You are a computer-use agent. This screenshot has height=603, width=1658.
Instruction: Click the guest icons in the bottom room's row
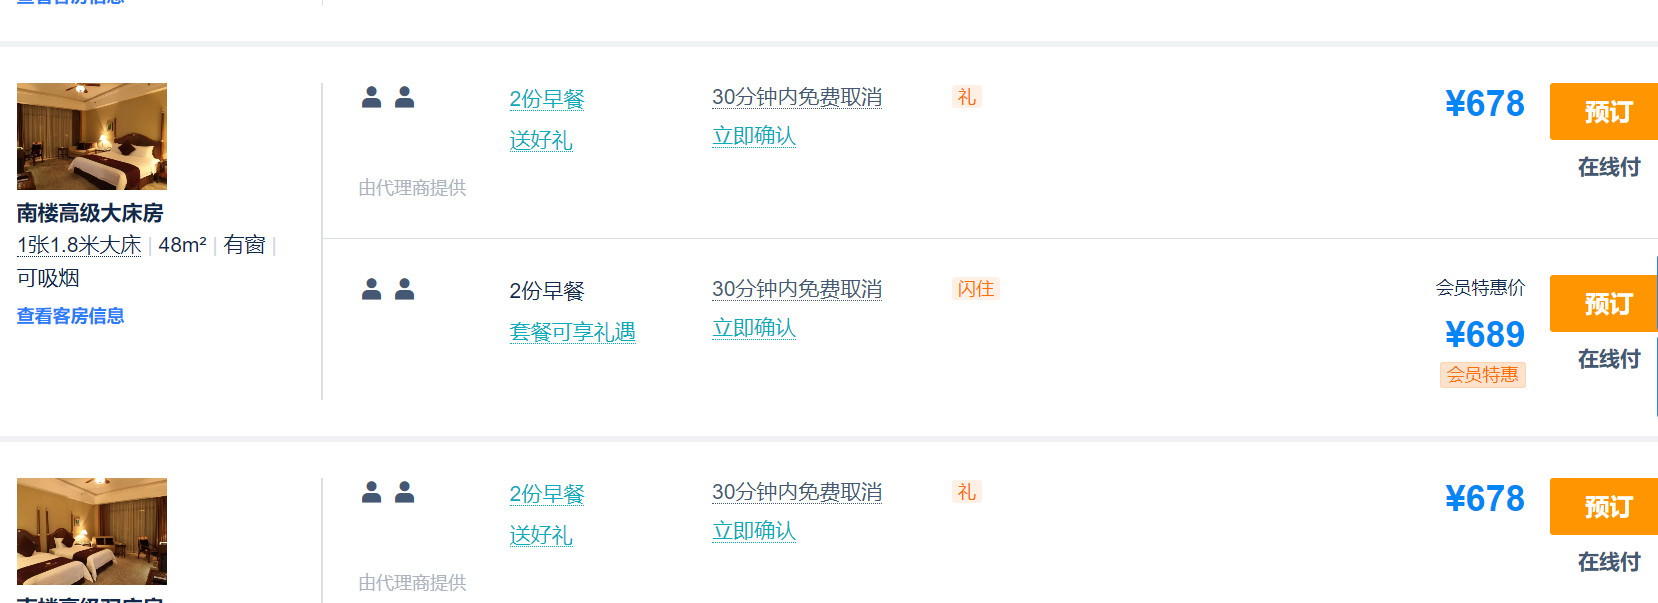(388, 493)
